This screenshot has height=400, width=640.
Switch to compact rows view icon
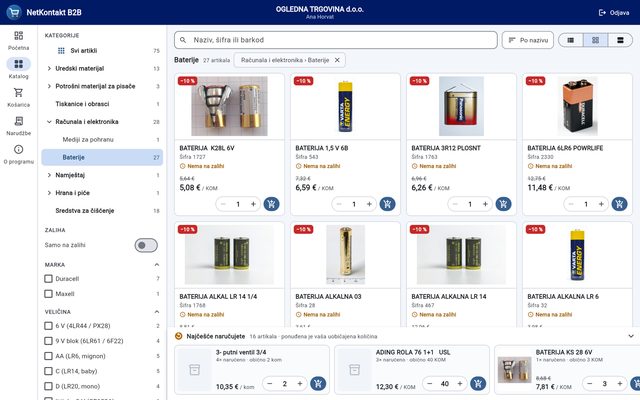point(620,40)
